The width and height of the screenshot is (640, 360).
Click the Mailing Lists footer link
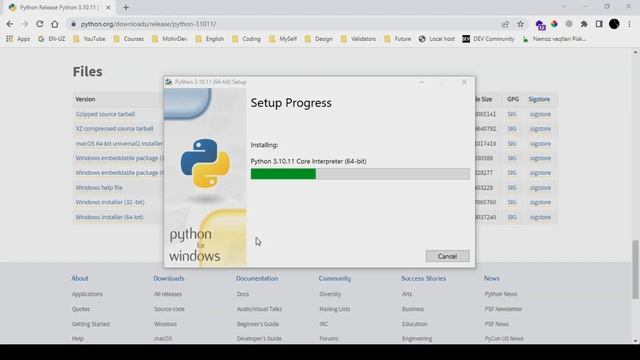(334, 309)
